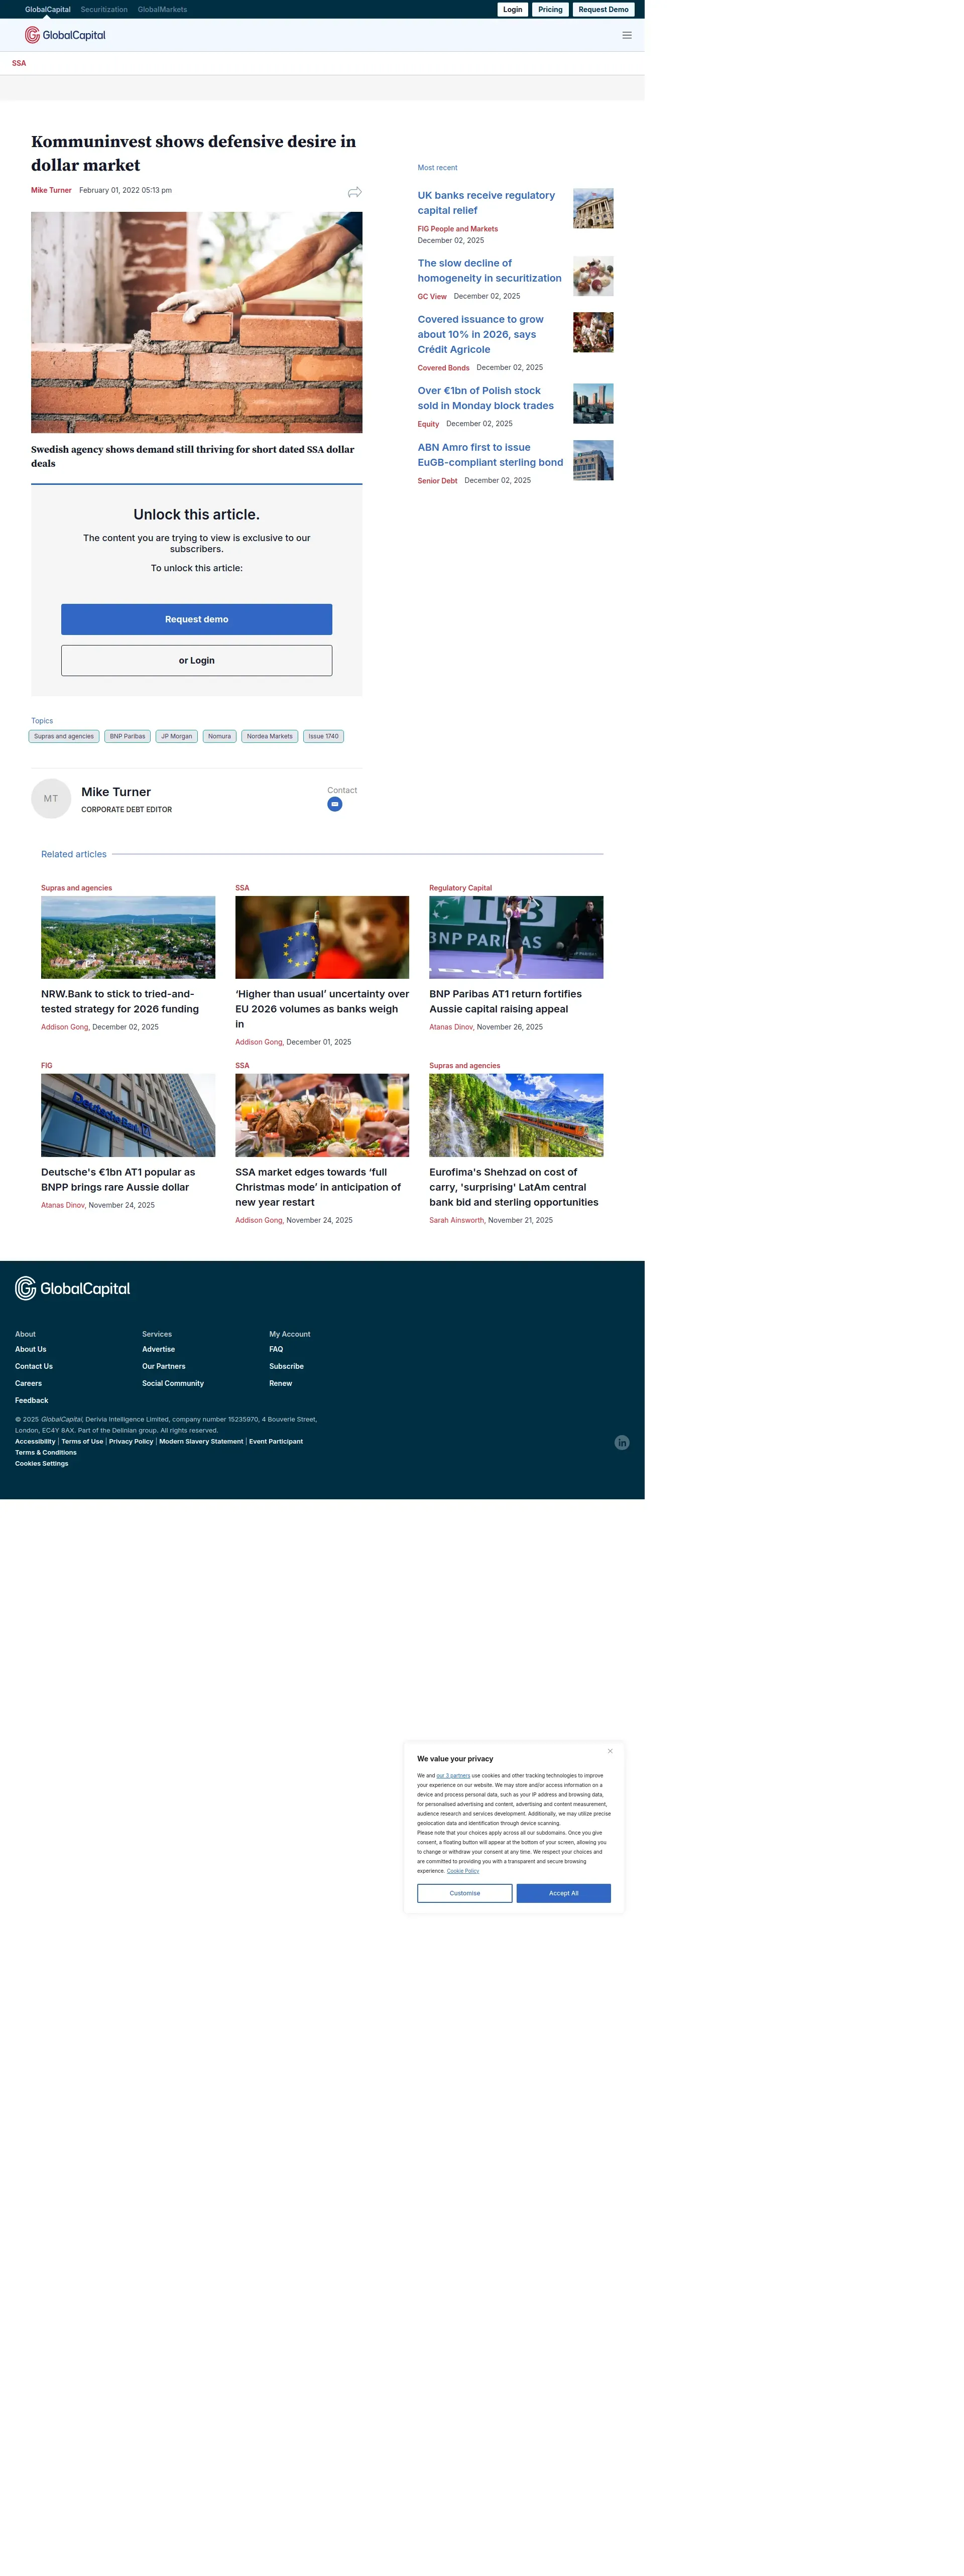Open UK banks regulatory relief thumbnail
Screen dimensions: 964x2576
point(593,208)
